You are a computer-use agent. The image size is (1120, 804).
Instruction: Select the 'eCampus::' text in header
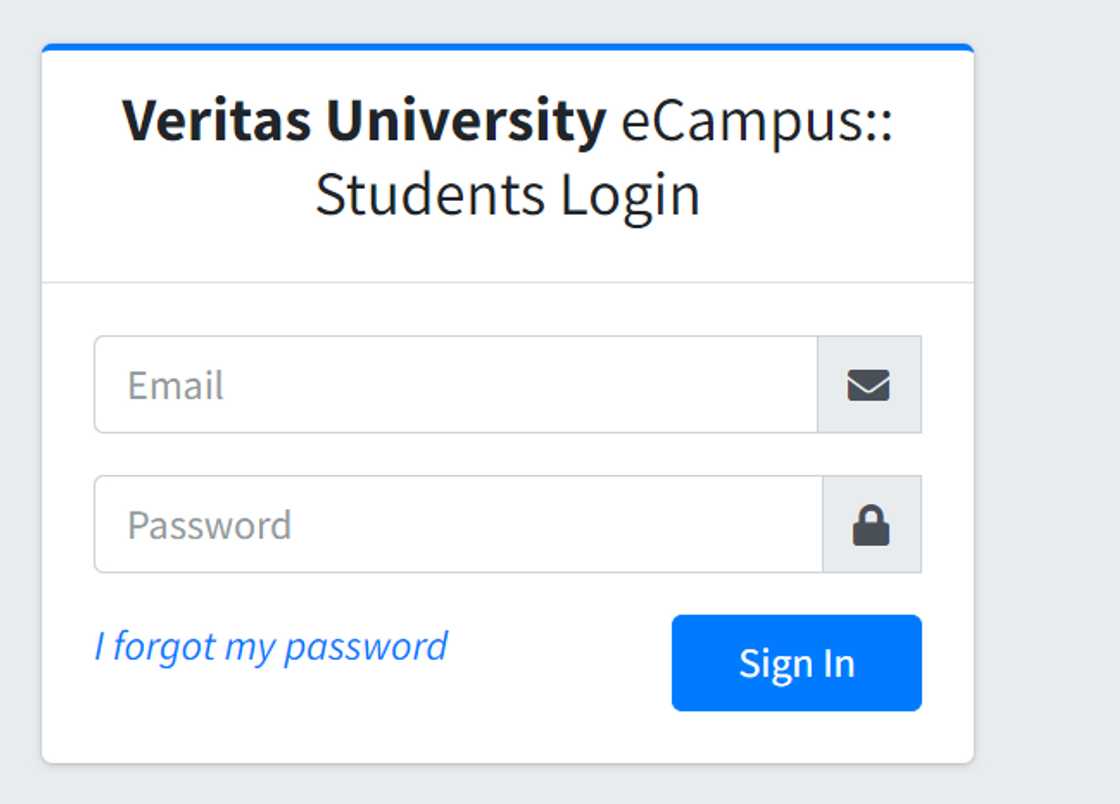756,121
